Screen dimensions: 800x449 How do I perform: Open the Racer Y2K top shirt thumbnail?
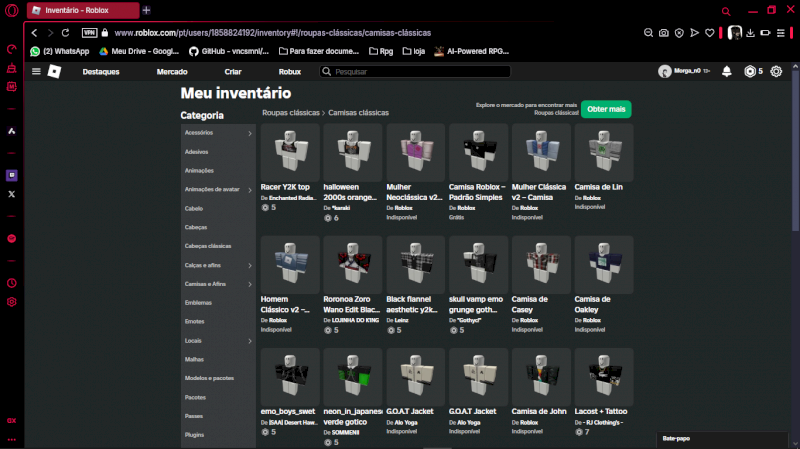[x=289, y=152]
